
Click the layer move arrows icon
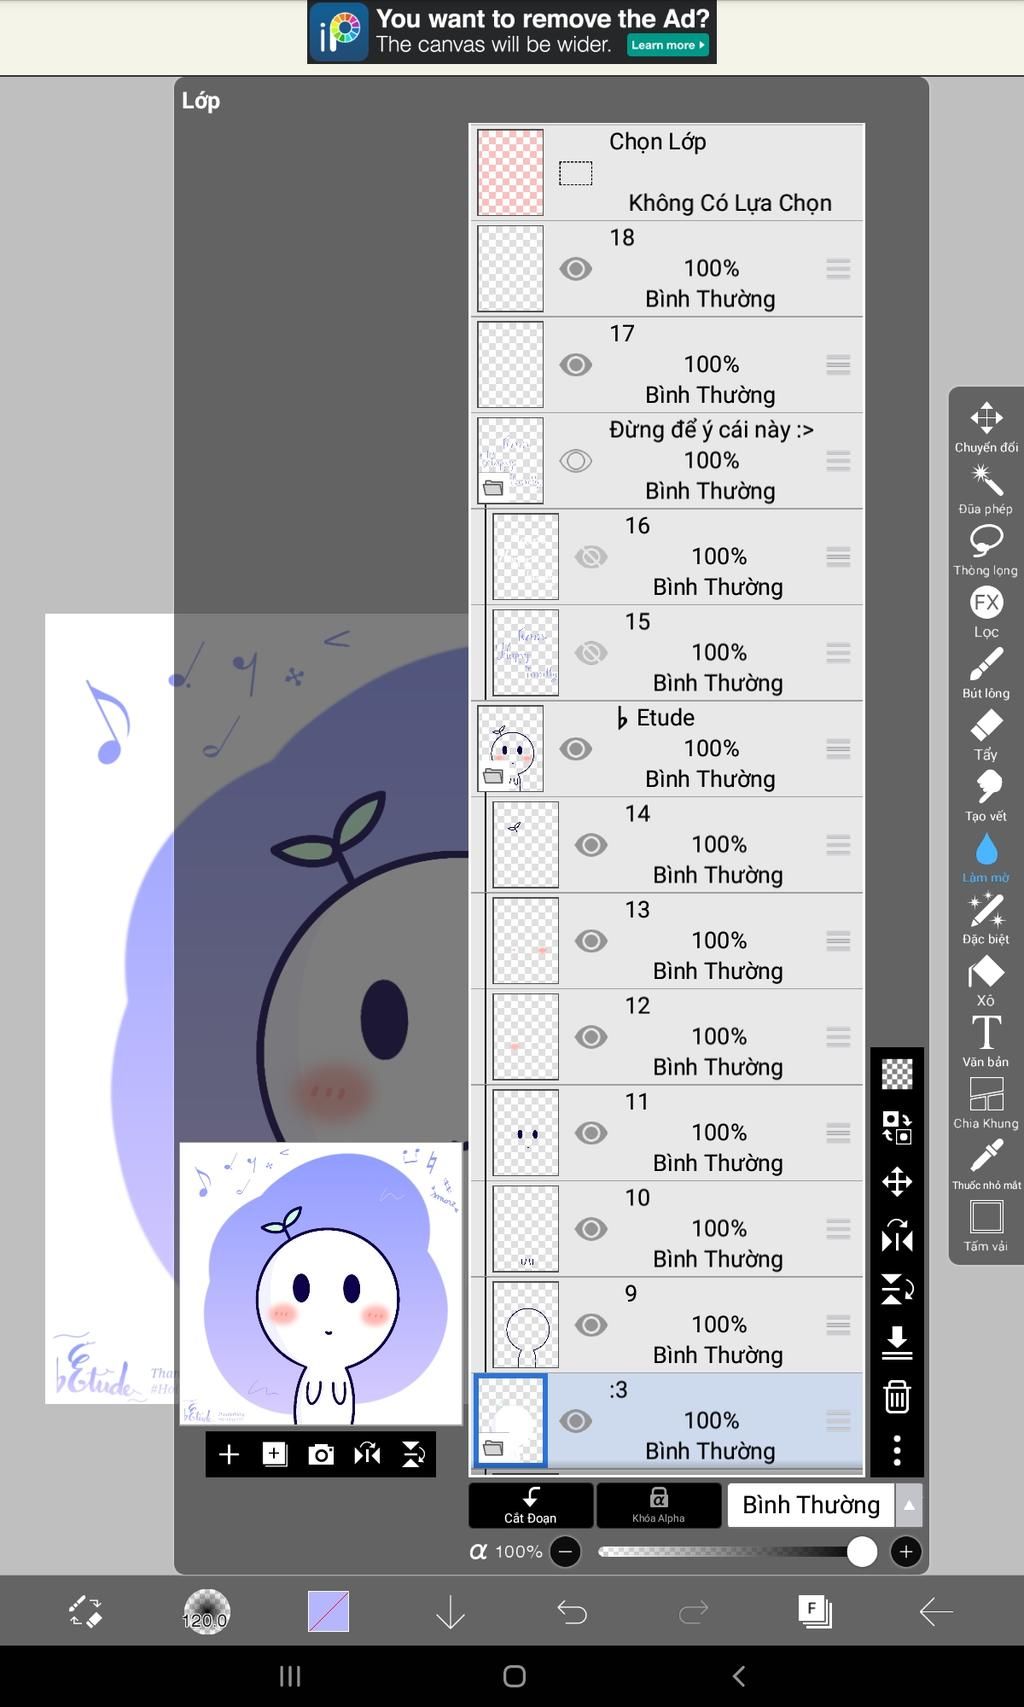coord(897,1182)
